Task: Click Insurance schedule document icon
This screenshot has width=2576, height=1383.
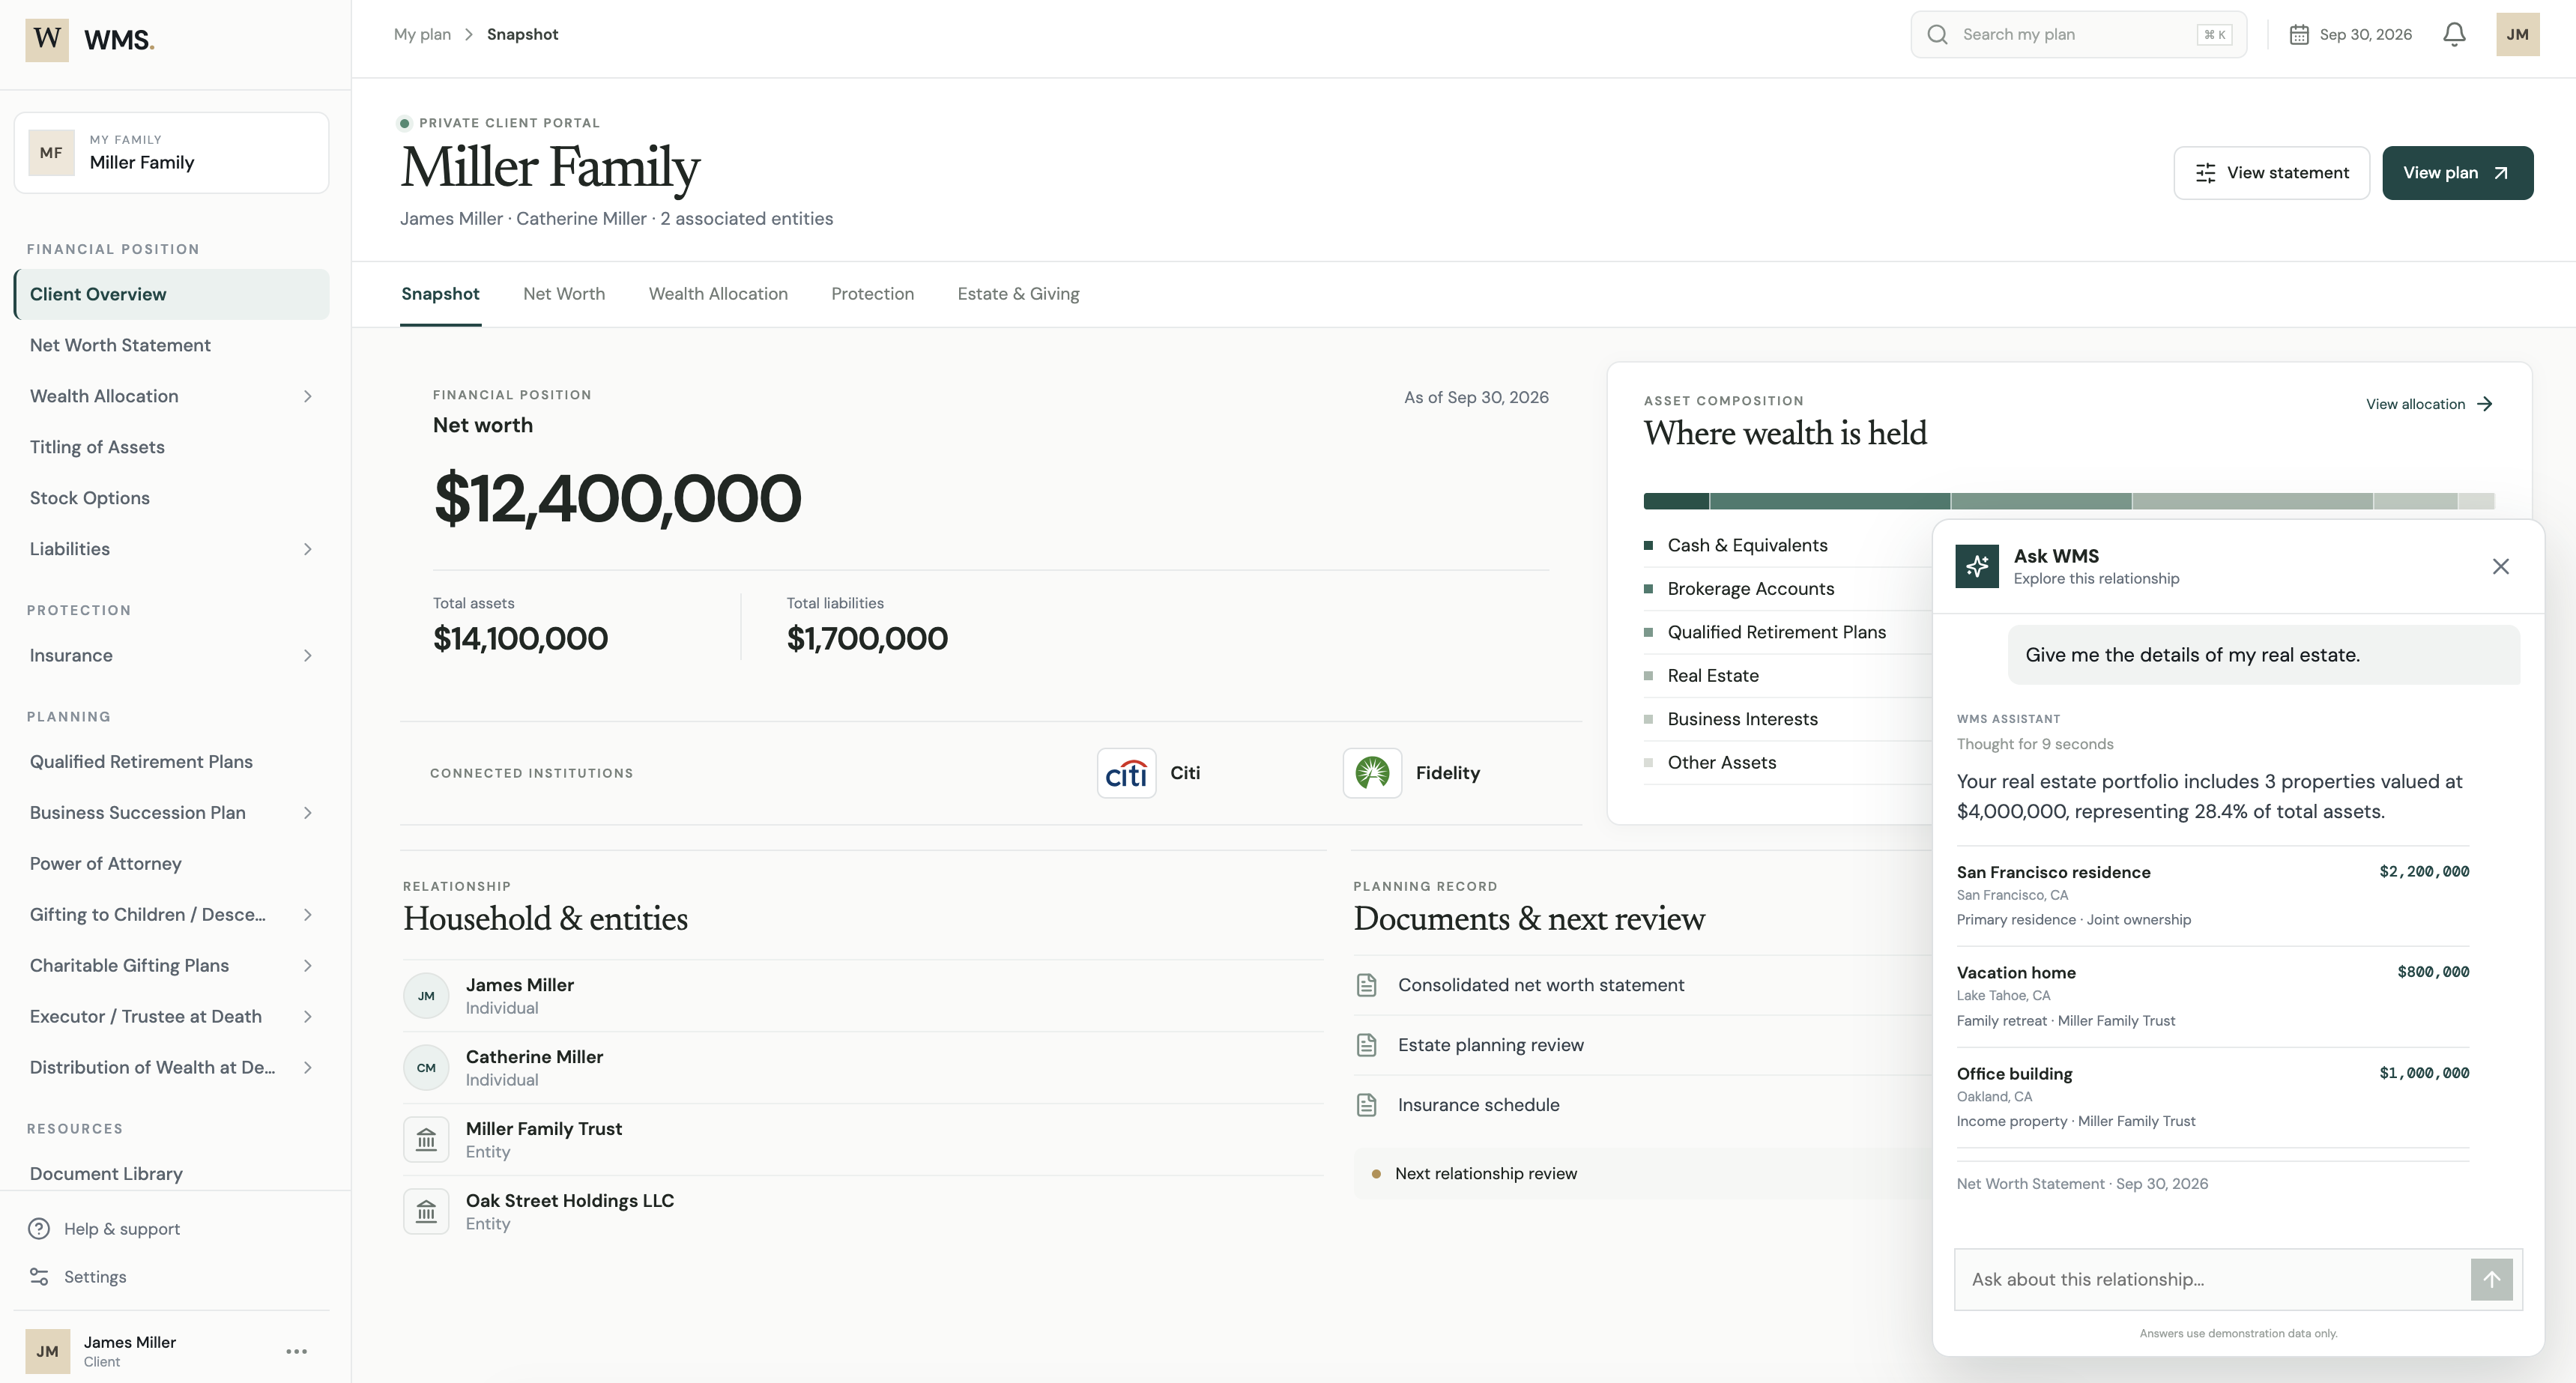Action: point(1366,1105)
